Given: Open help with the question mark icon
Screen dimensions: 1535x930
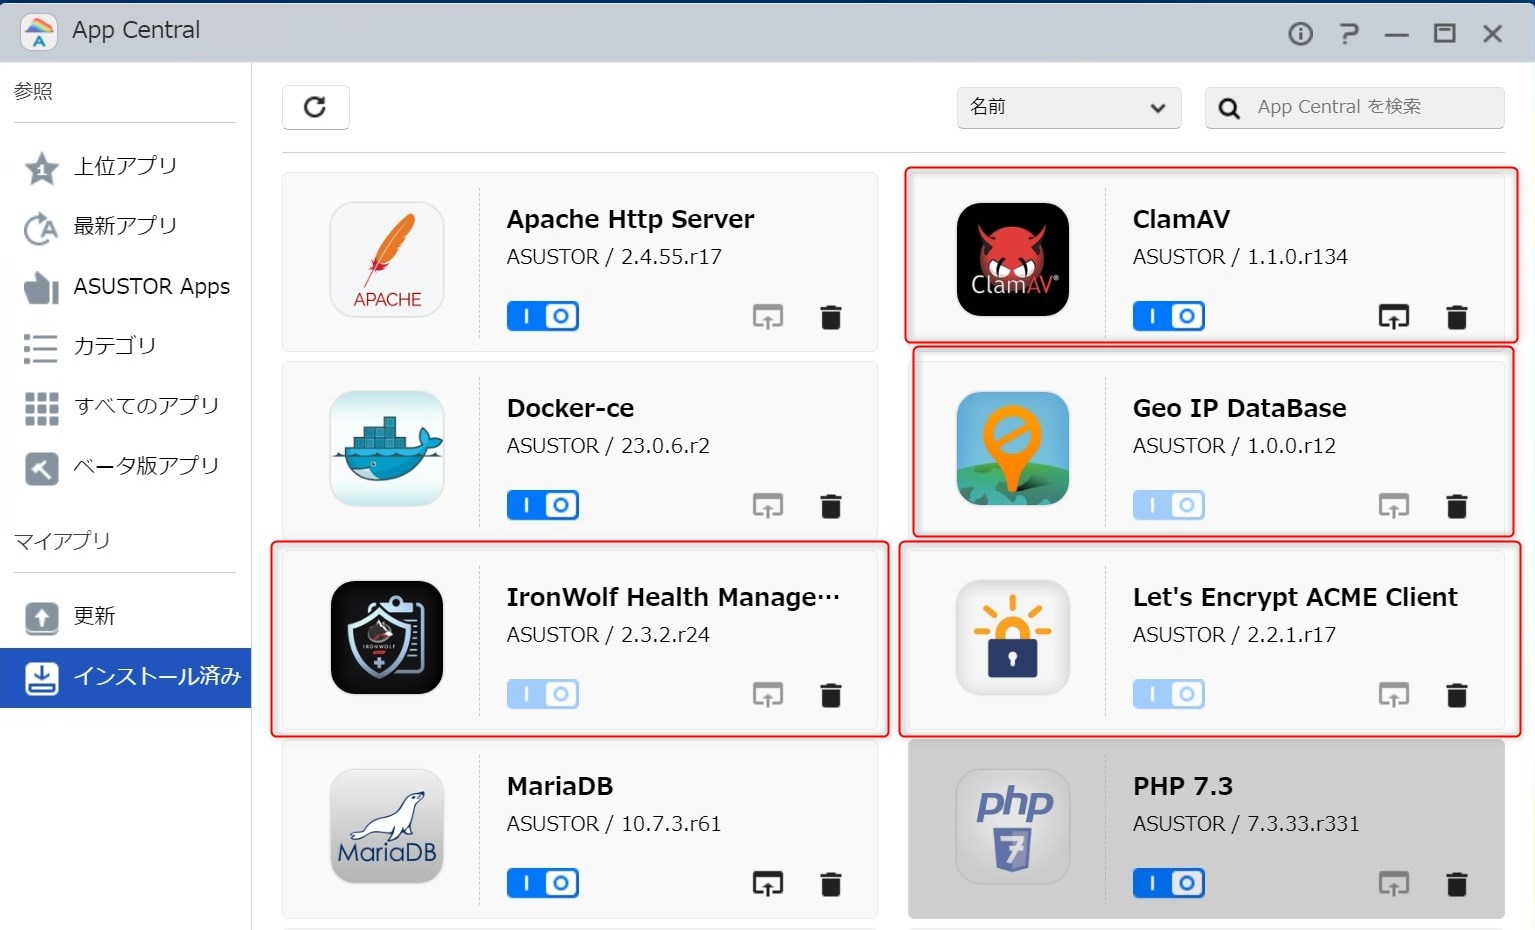Looking at the screenshot, I should 1348,34.
